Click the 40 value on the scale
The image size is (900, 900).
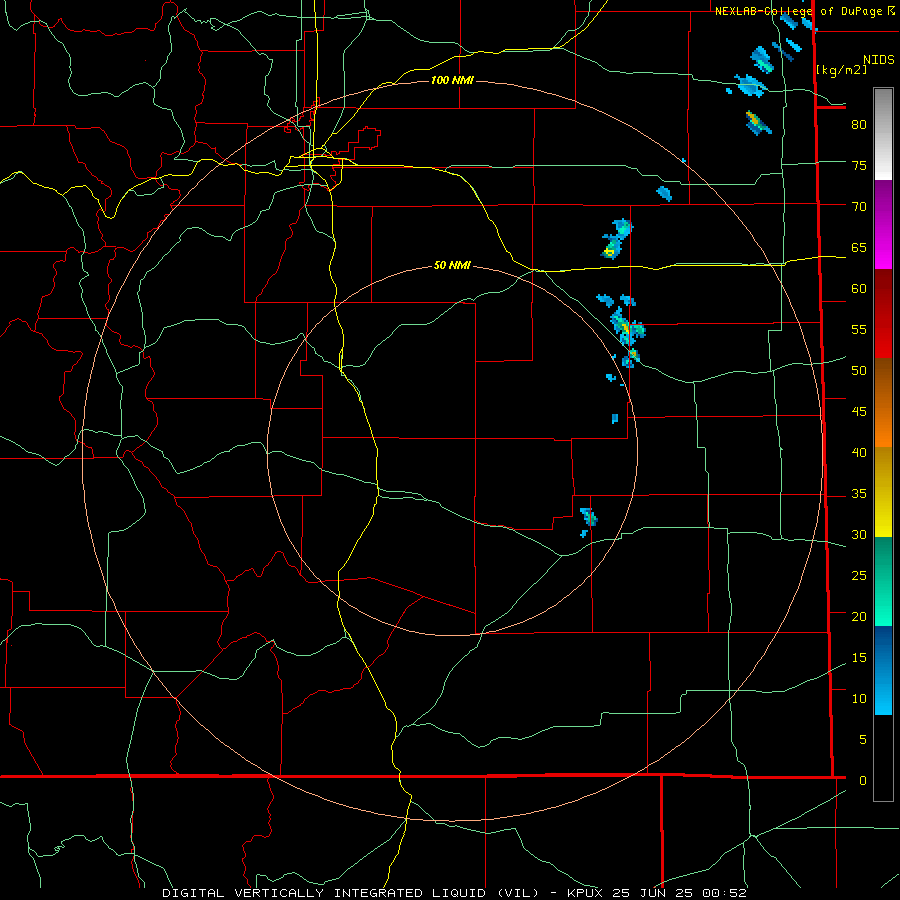tap(859, 452)
